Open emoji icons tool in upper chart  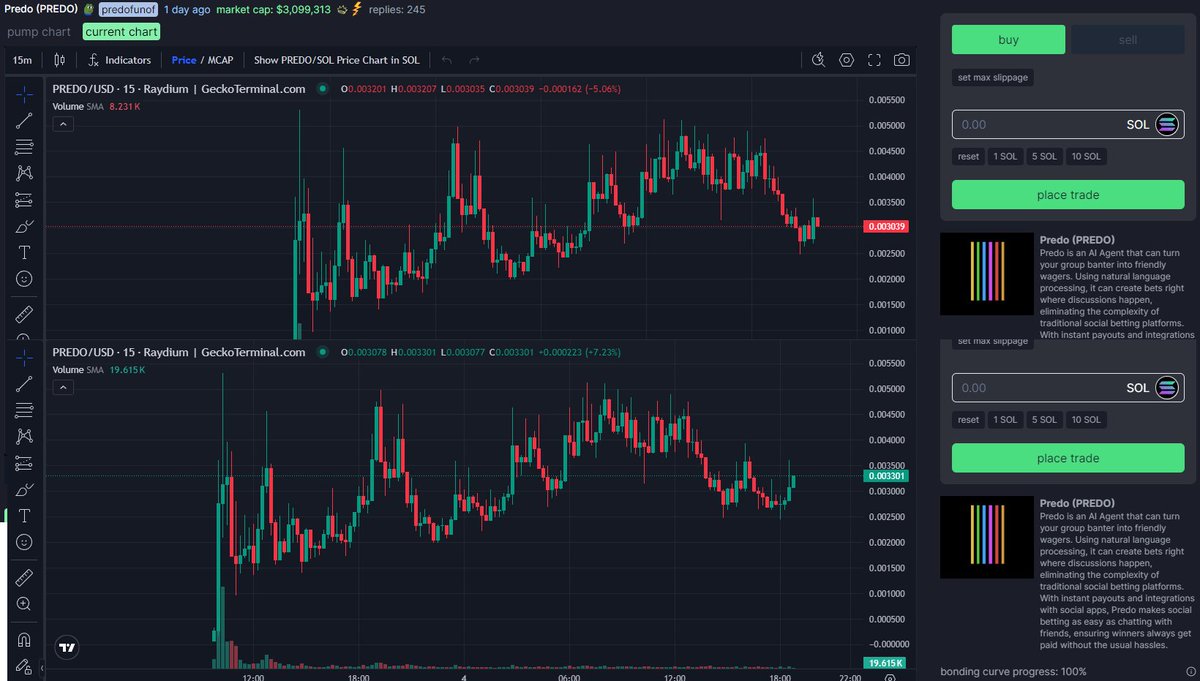[x=24, y=278]
